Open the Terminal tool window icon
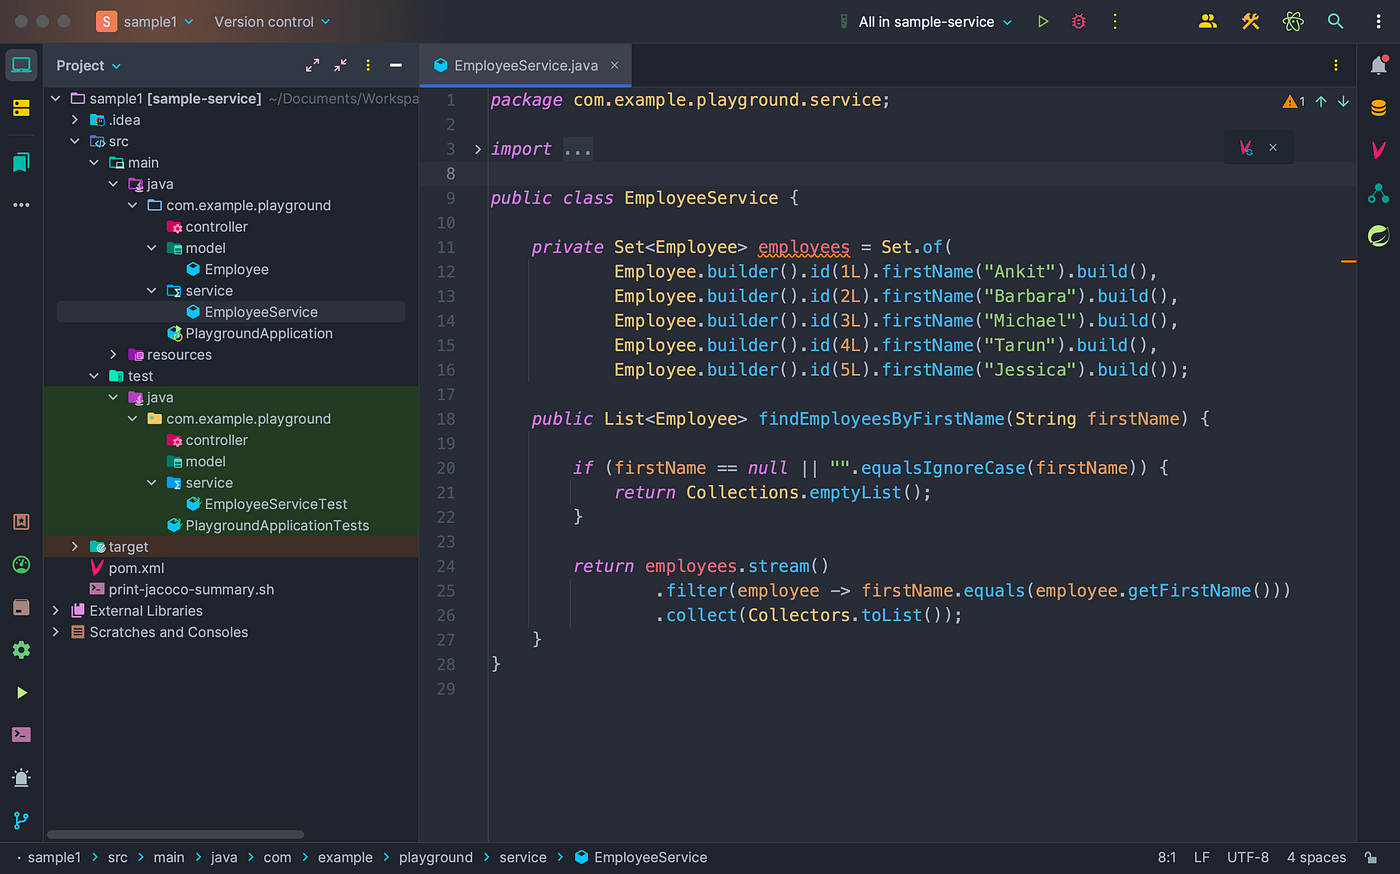1400x874 pixels. point(20,734)
